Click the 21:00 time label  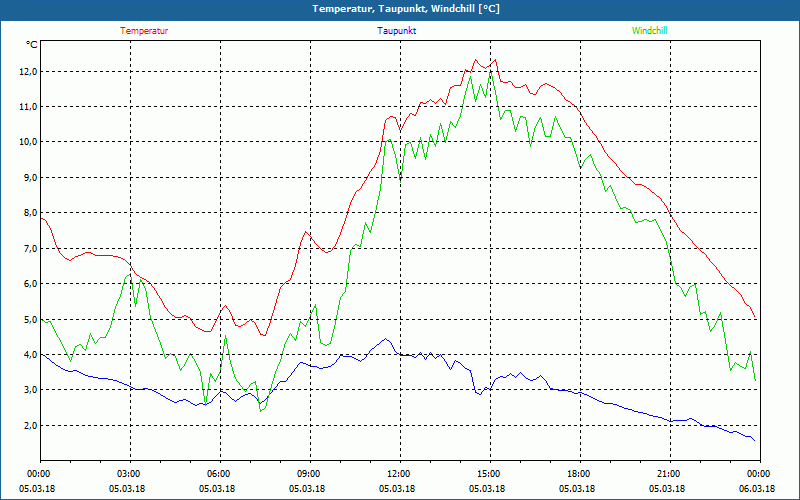(670, 474)
